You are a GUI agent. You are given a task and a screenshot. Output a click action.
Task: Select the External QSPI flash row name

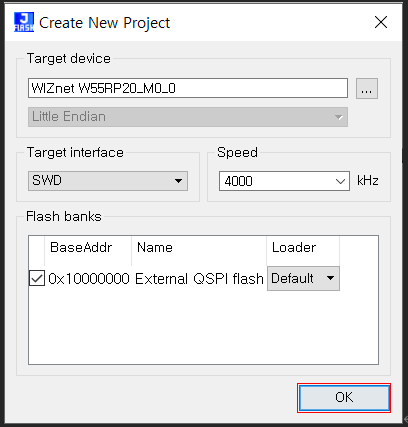coord(199,279)
